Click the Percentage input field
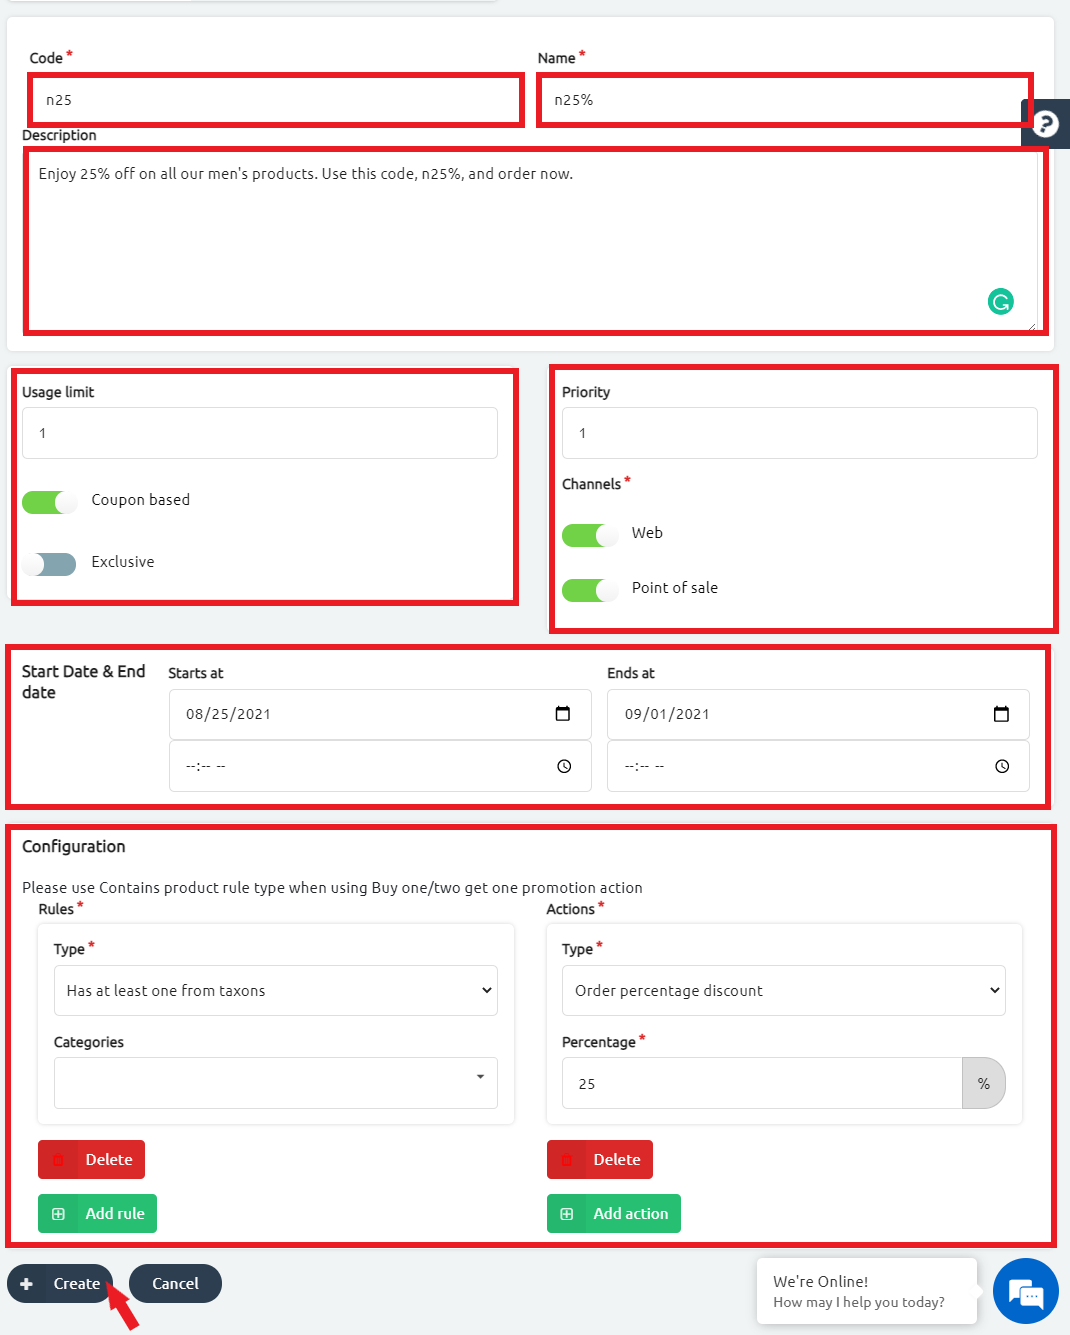 click(762, 1083)
